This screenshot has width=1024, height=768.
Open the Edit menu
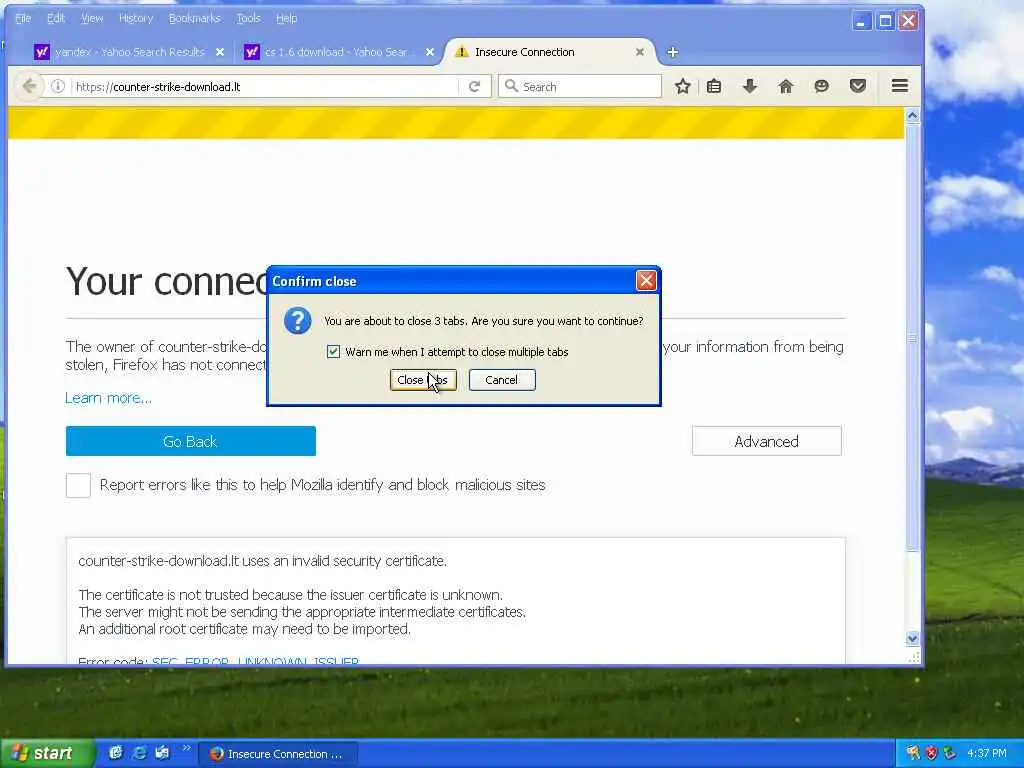pyautogui.click(x=56, y=18)
